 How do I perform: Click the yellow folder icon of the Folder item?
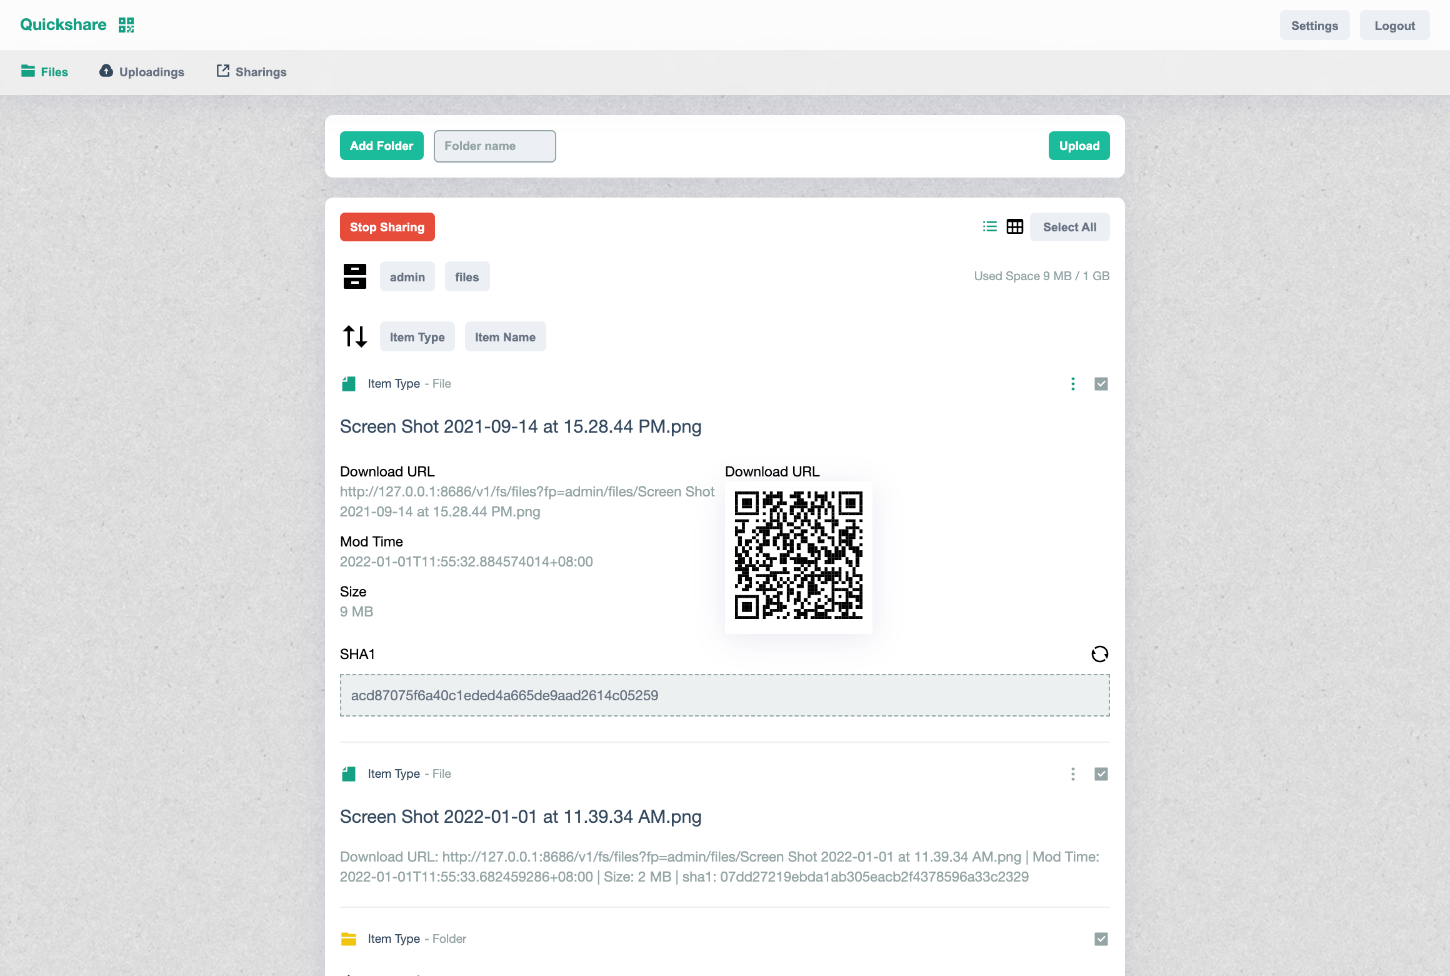(x=349, y=939)
